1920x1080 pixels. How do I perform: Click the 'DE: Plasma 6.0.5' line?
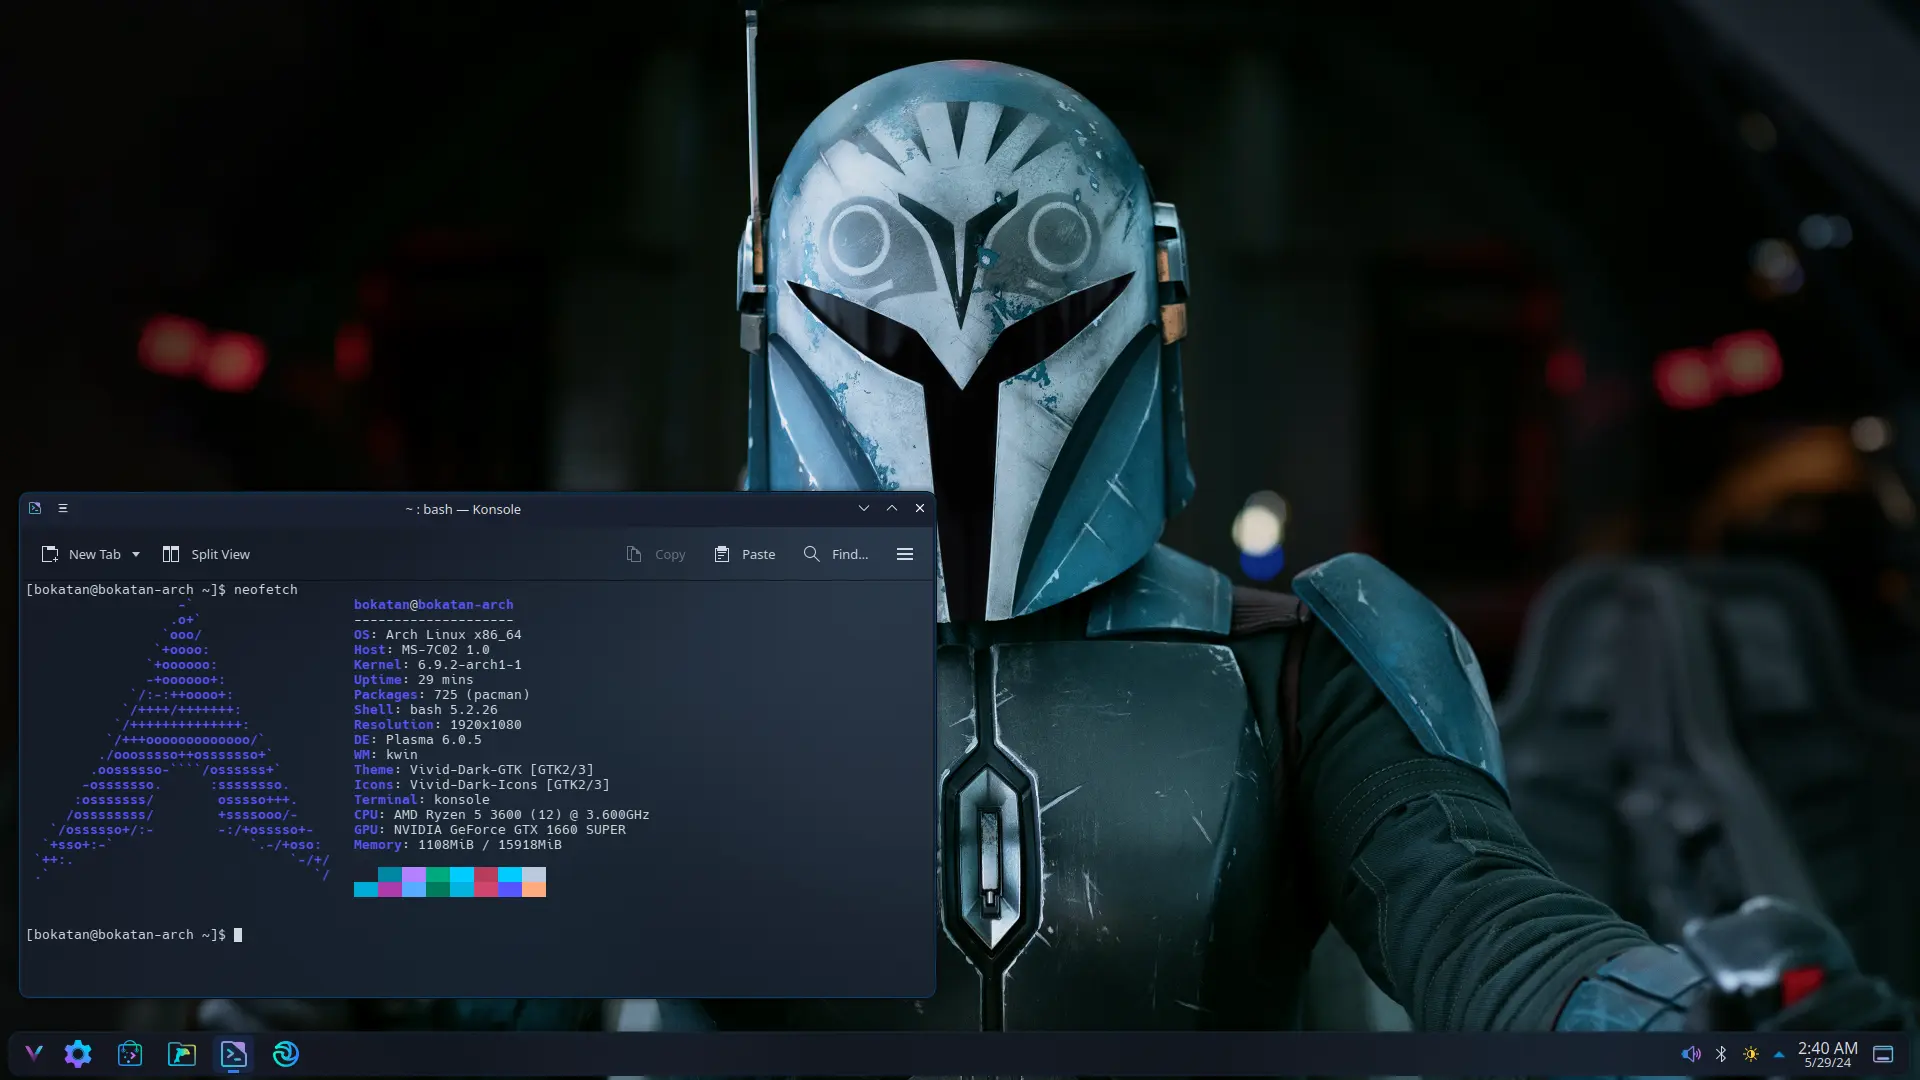(417, 740)
